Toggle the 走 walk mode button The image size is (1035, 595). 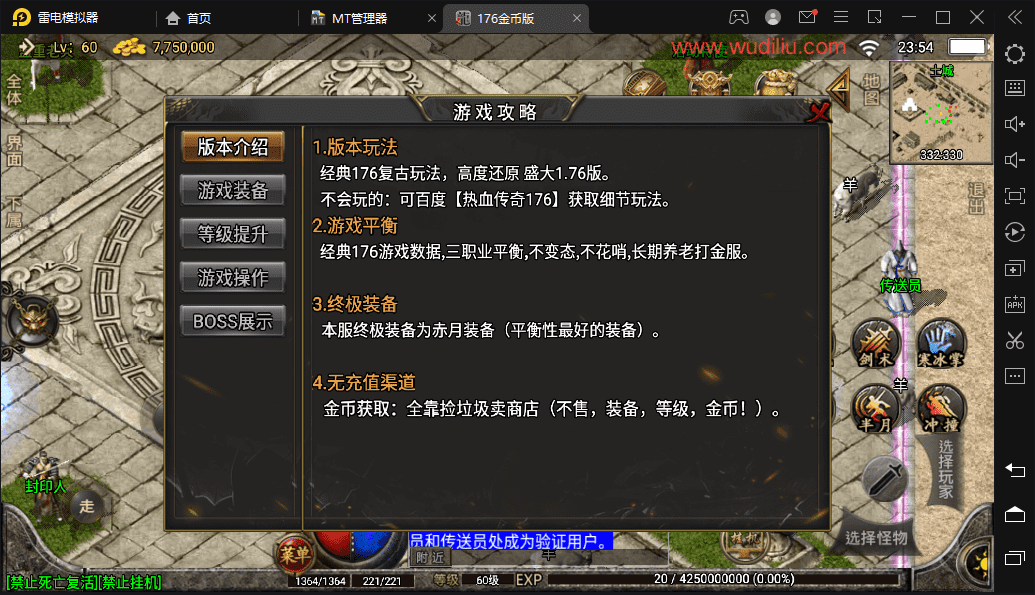pyautogui.click(x=86, y=507)
